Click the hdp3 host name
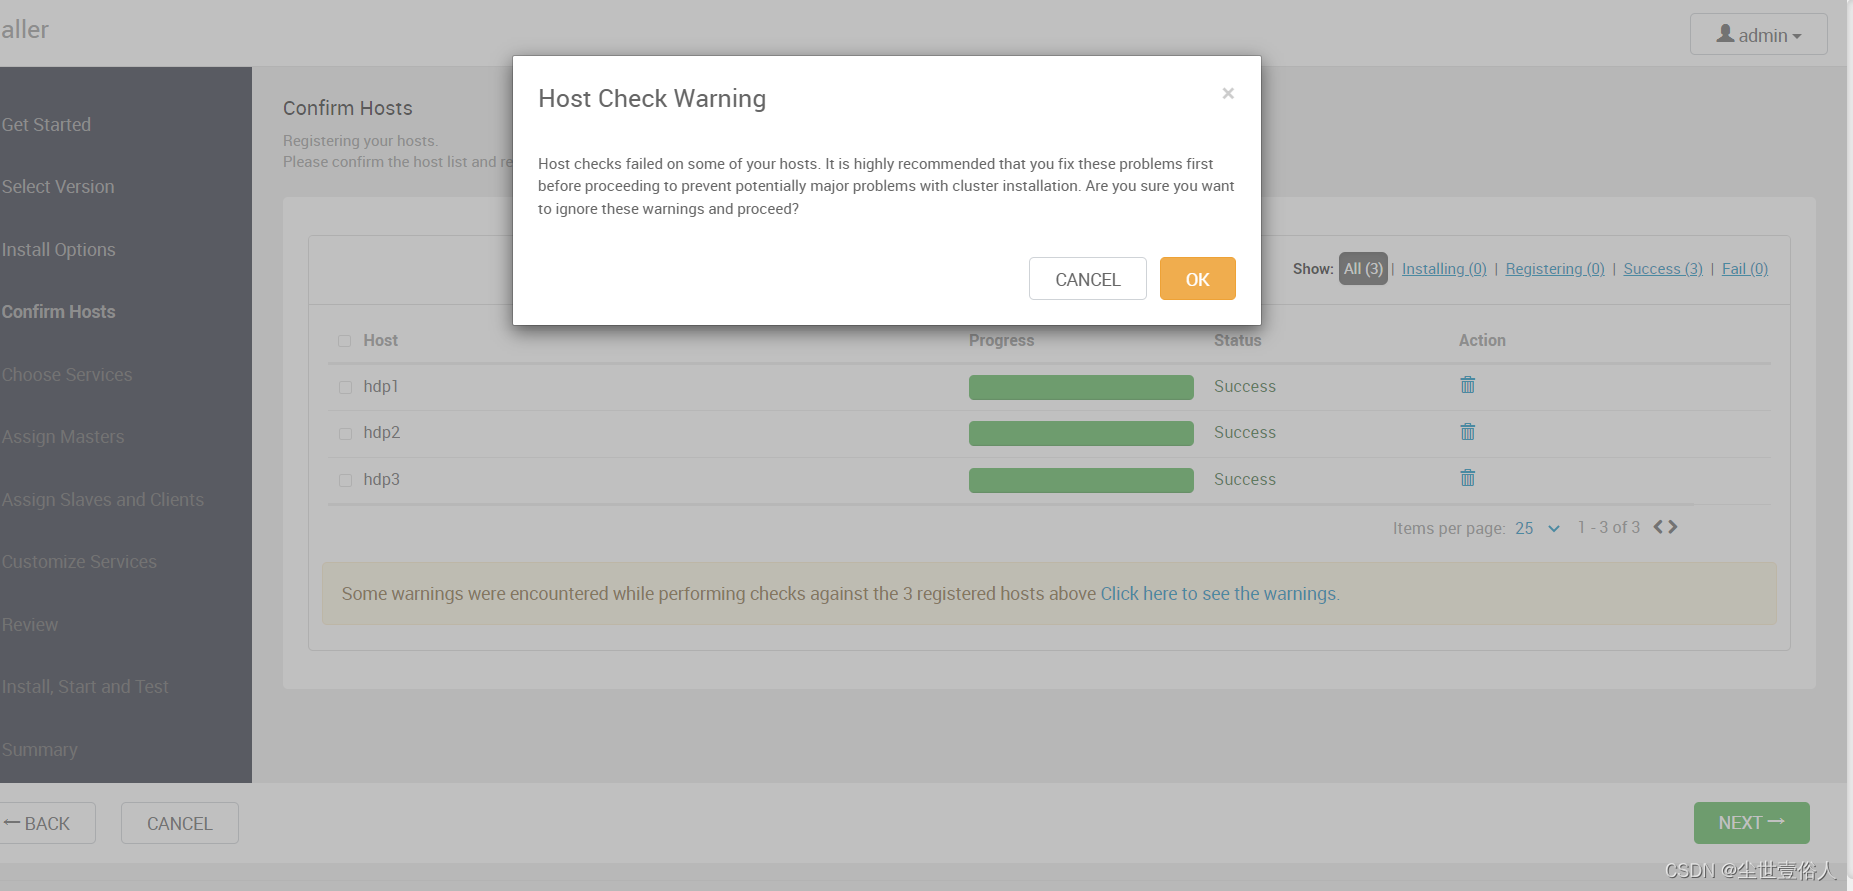1853x891 pixels. tap(382, 479)
